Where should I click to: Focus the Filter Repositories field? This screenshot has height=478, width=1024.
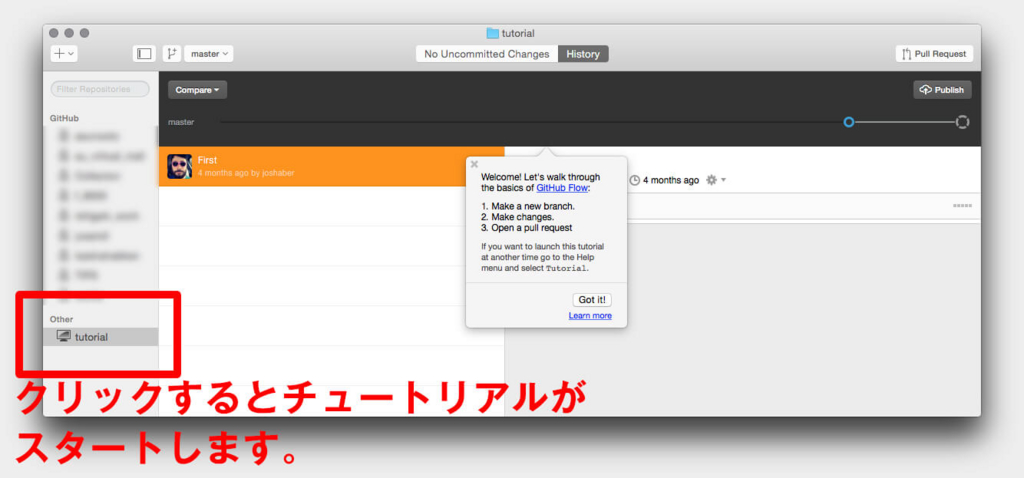point(100,89)
